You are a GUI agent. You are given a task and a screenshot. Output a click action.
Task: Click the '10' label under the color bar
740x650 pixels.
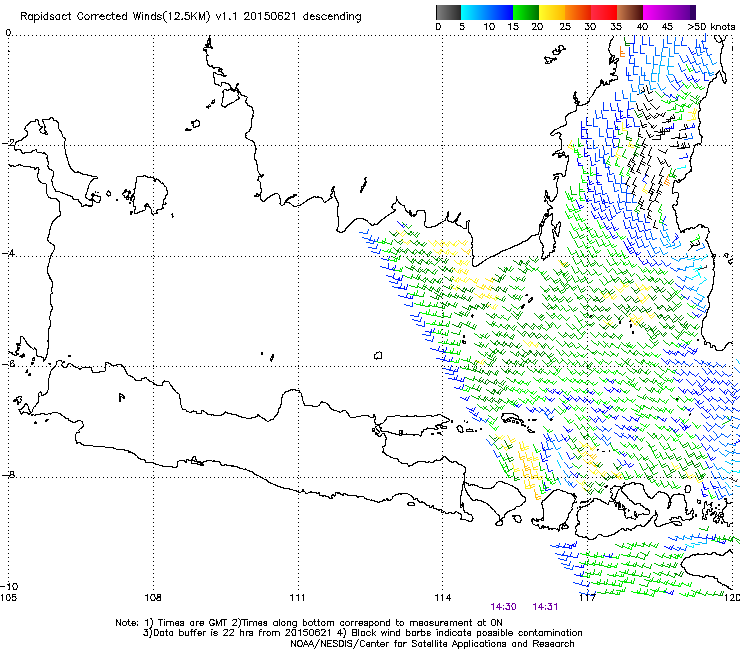[x=489, y=27]
